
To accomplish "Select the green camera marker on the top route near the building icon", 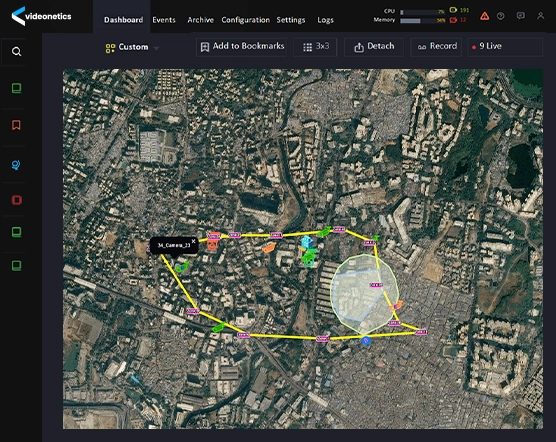I will [324, 232].
